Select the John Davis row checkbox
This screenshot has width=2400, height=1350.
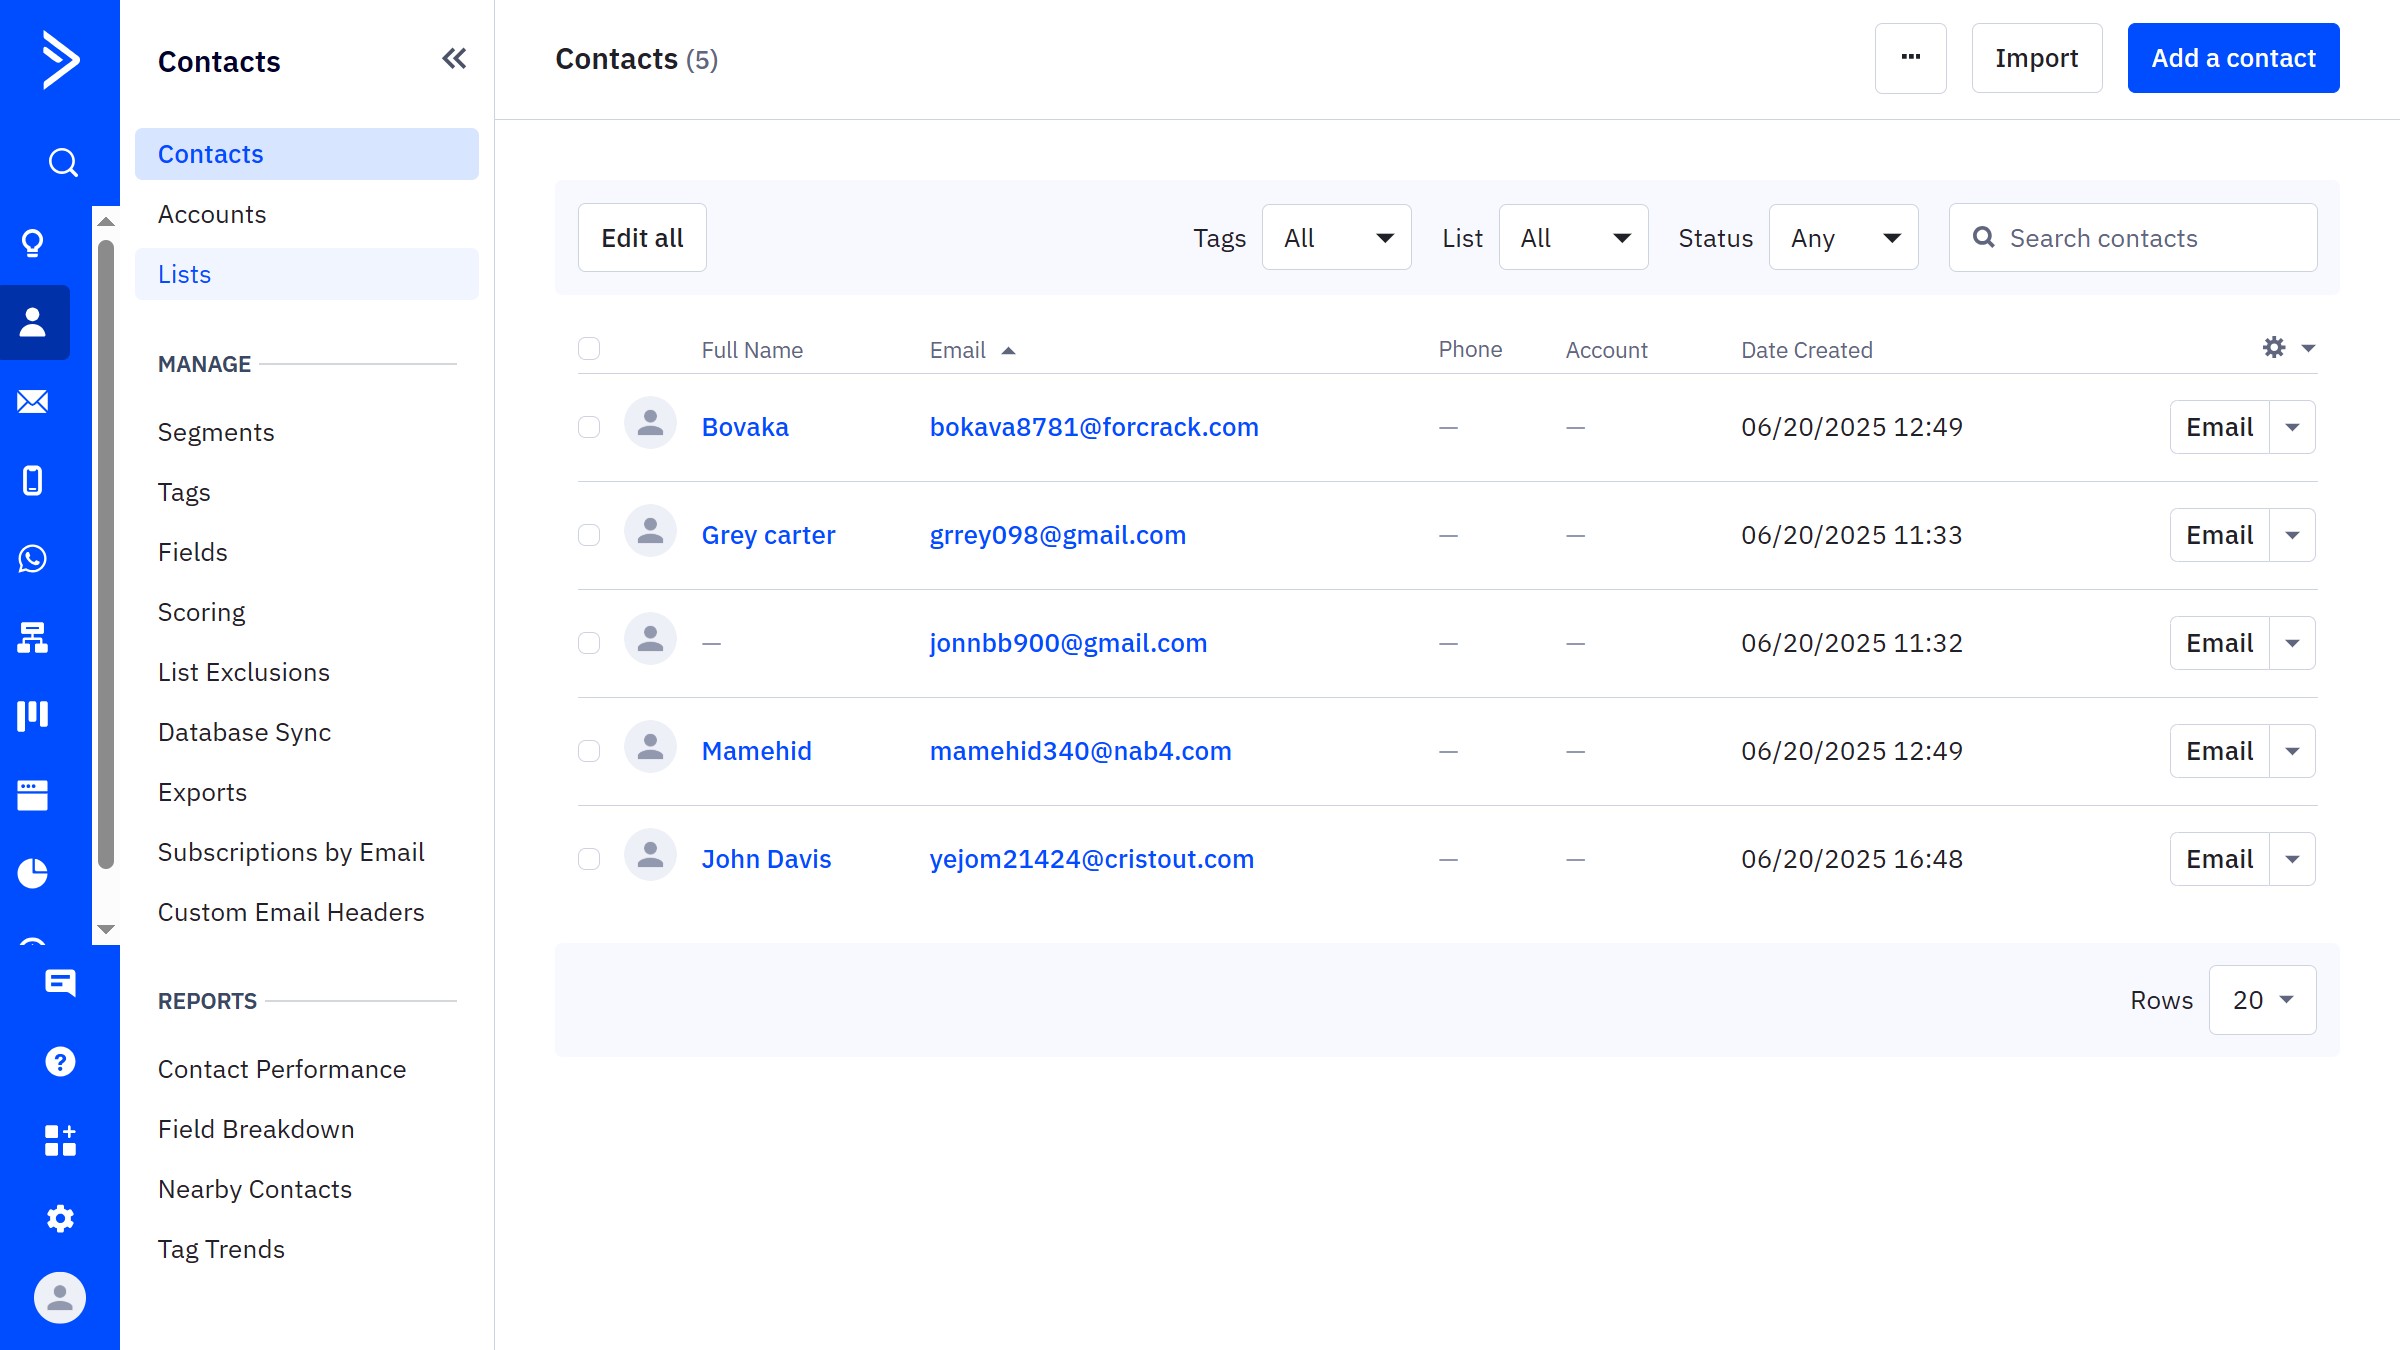click(x=589, y=859)
